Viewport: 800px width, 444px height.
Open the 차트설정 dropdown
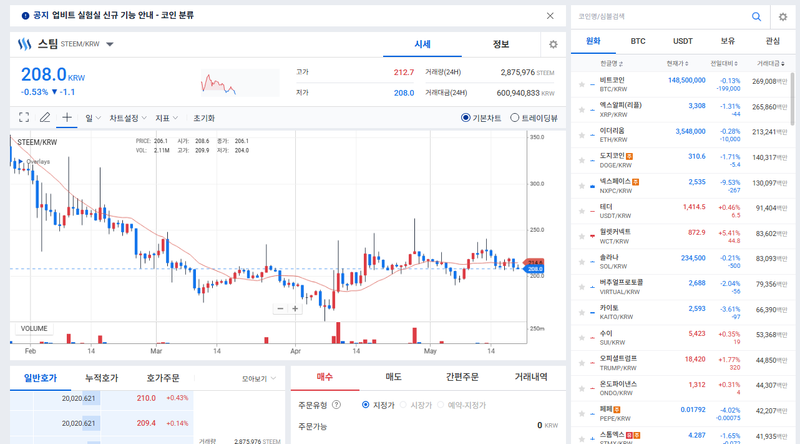128,118
